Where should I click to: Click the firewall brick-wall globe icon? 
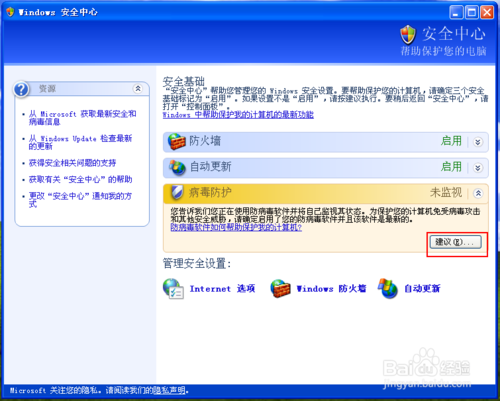click(x=176, y=142)
